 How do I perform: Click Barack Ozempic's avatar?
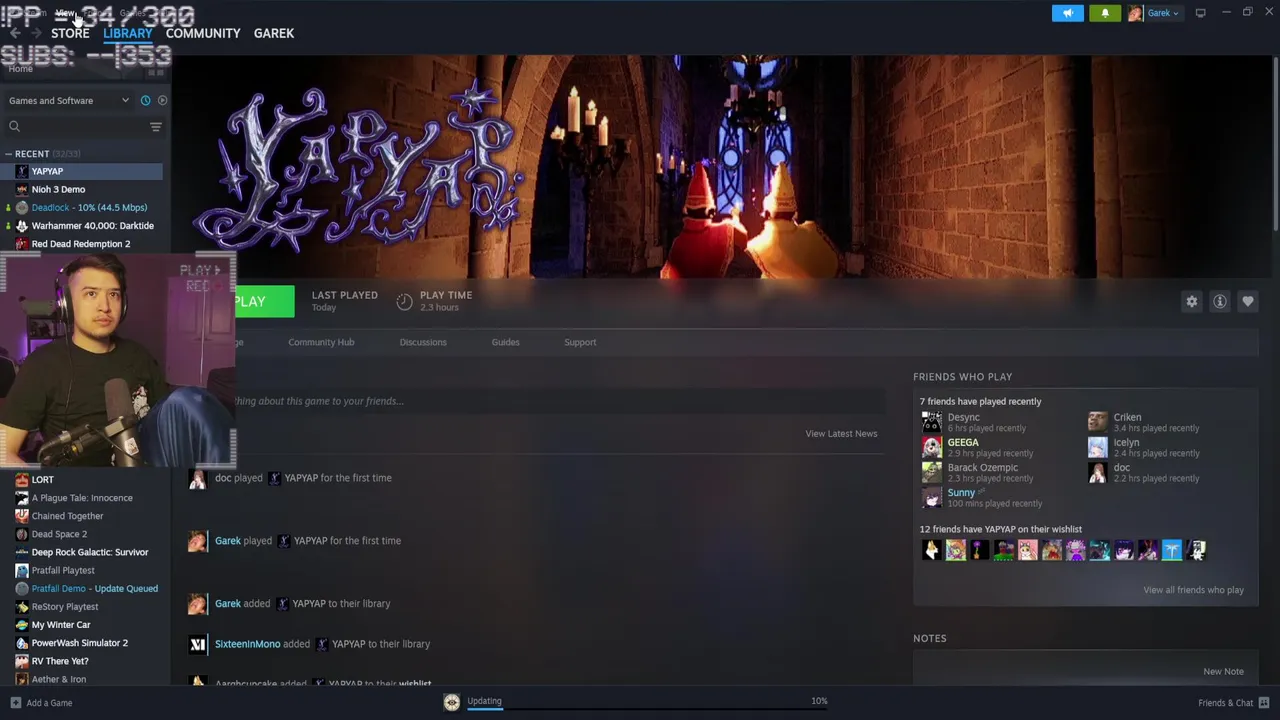931,472
